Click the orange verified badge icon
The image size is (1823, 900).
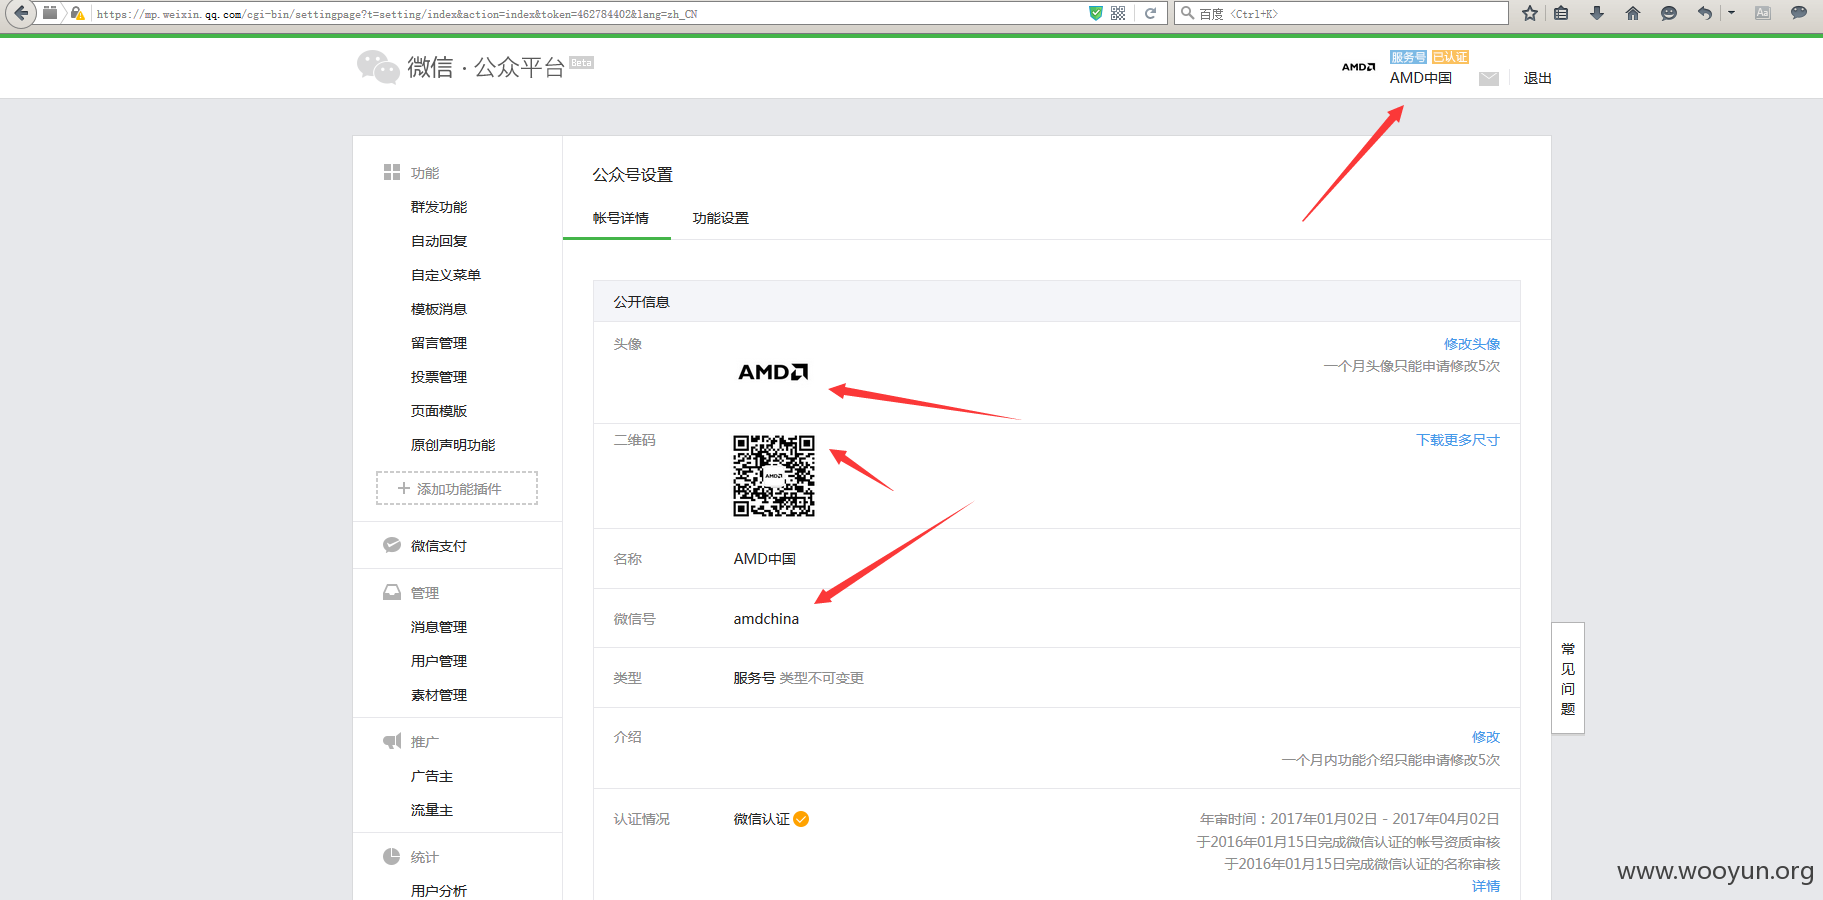point(801,819)
